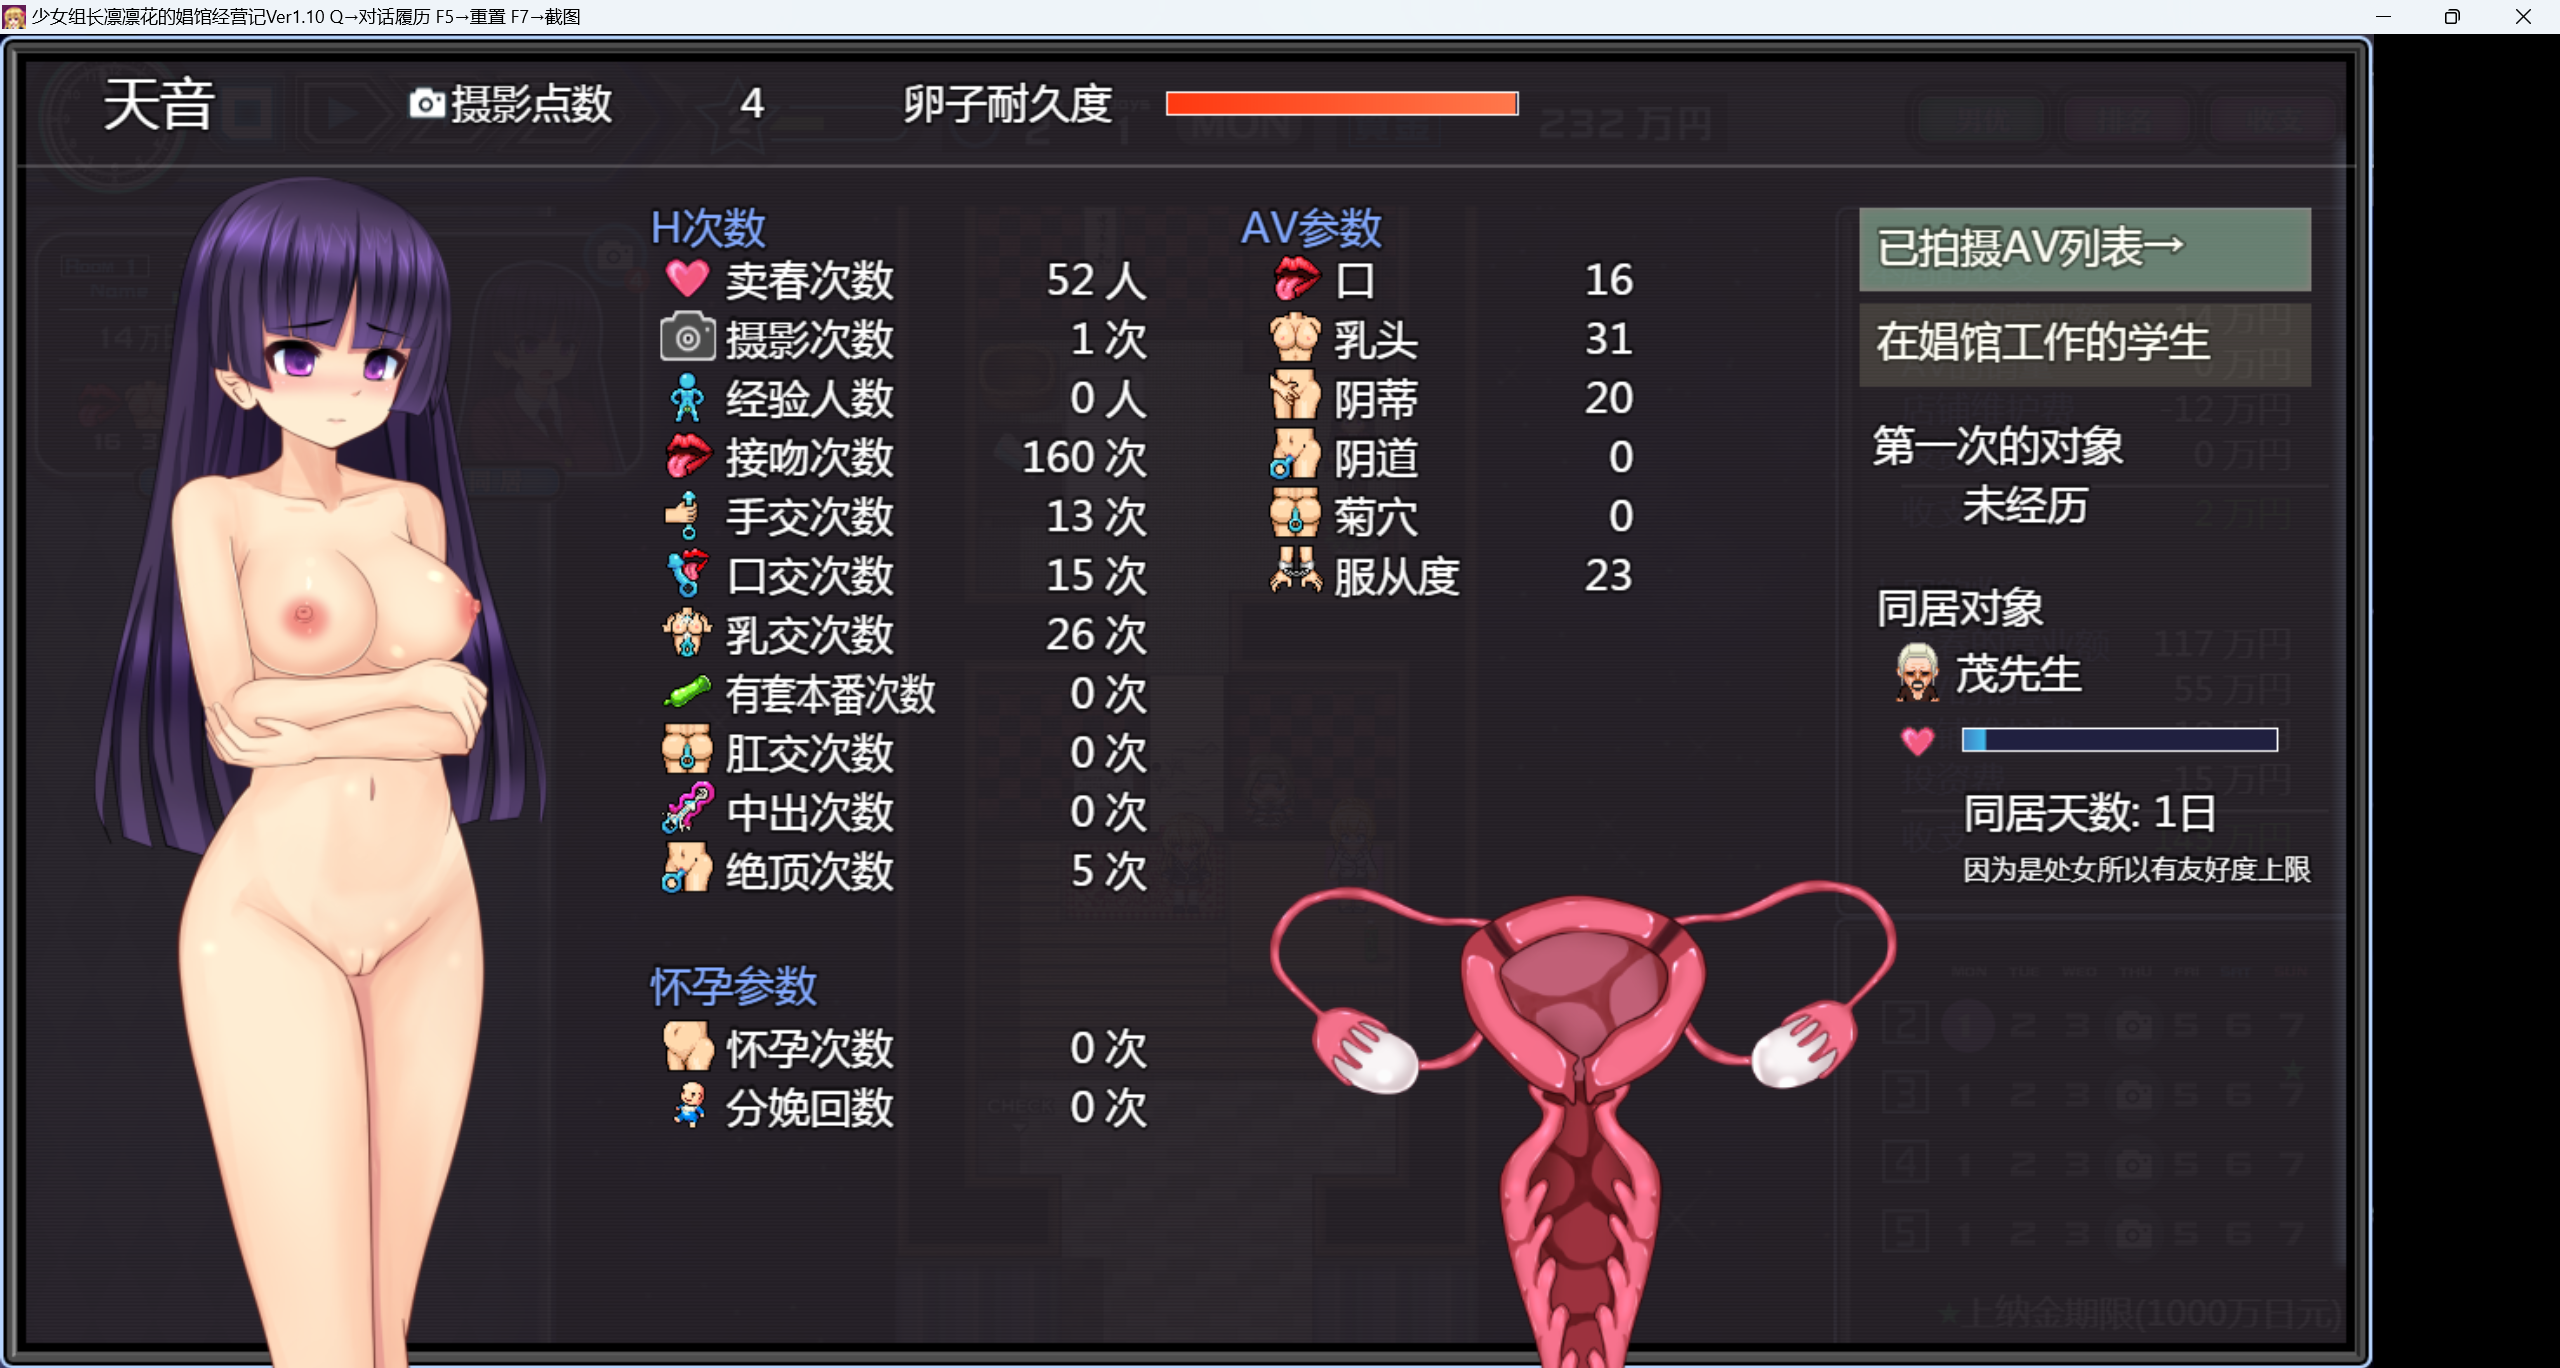Click the baby icon beside 分娩回数
This screenshot has width=2560, height=1368.
coord(688,1106)
